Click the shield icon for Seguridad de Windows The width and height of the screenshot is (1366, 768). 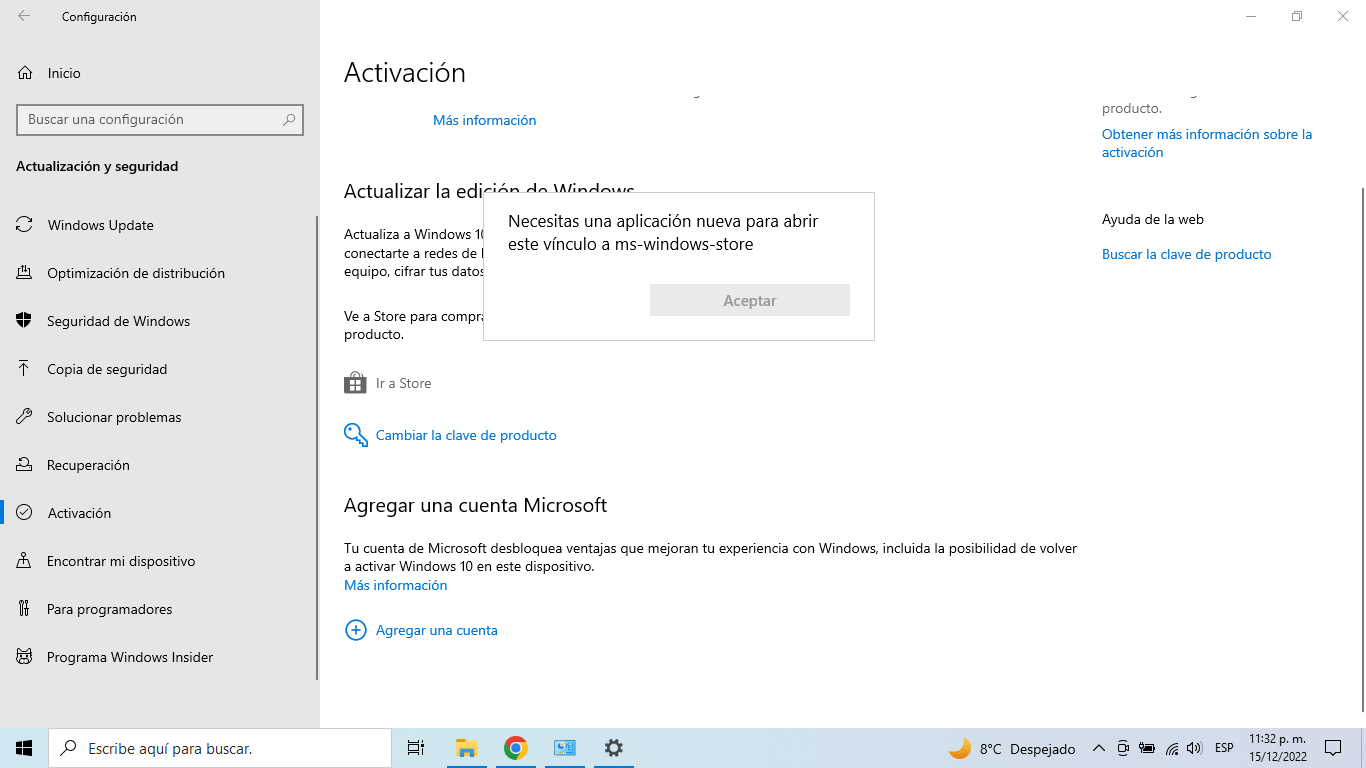coord(24,321)
